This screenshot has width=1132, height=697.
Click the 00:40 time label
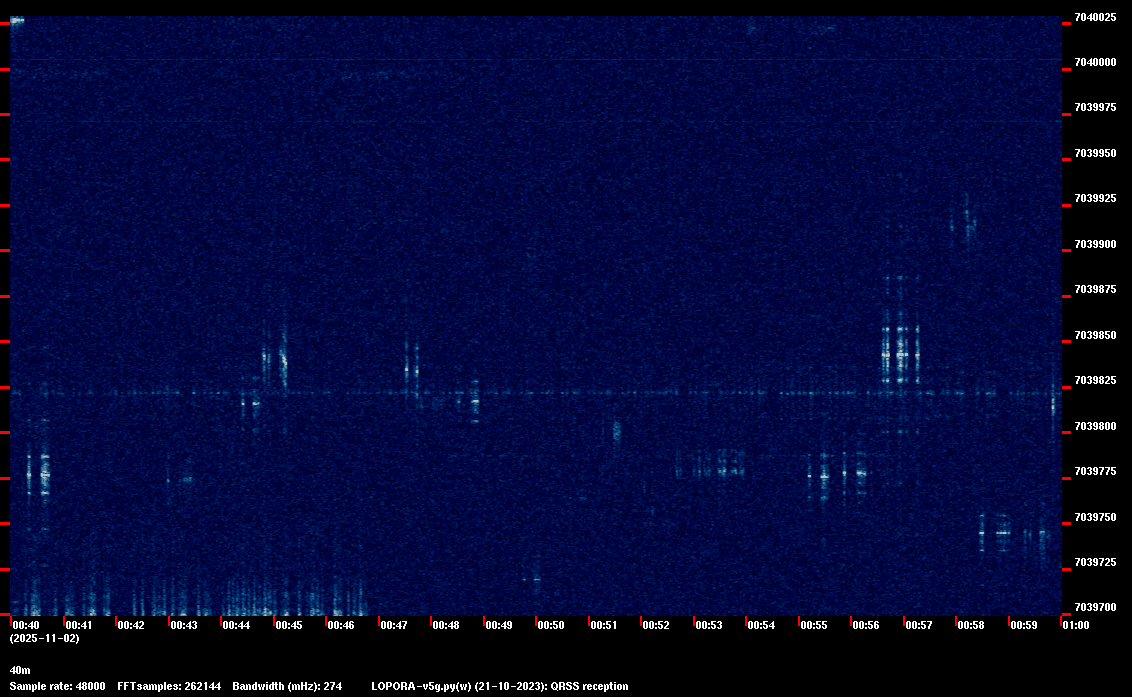click(x=26, y=625)
